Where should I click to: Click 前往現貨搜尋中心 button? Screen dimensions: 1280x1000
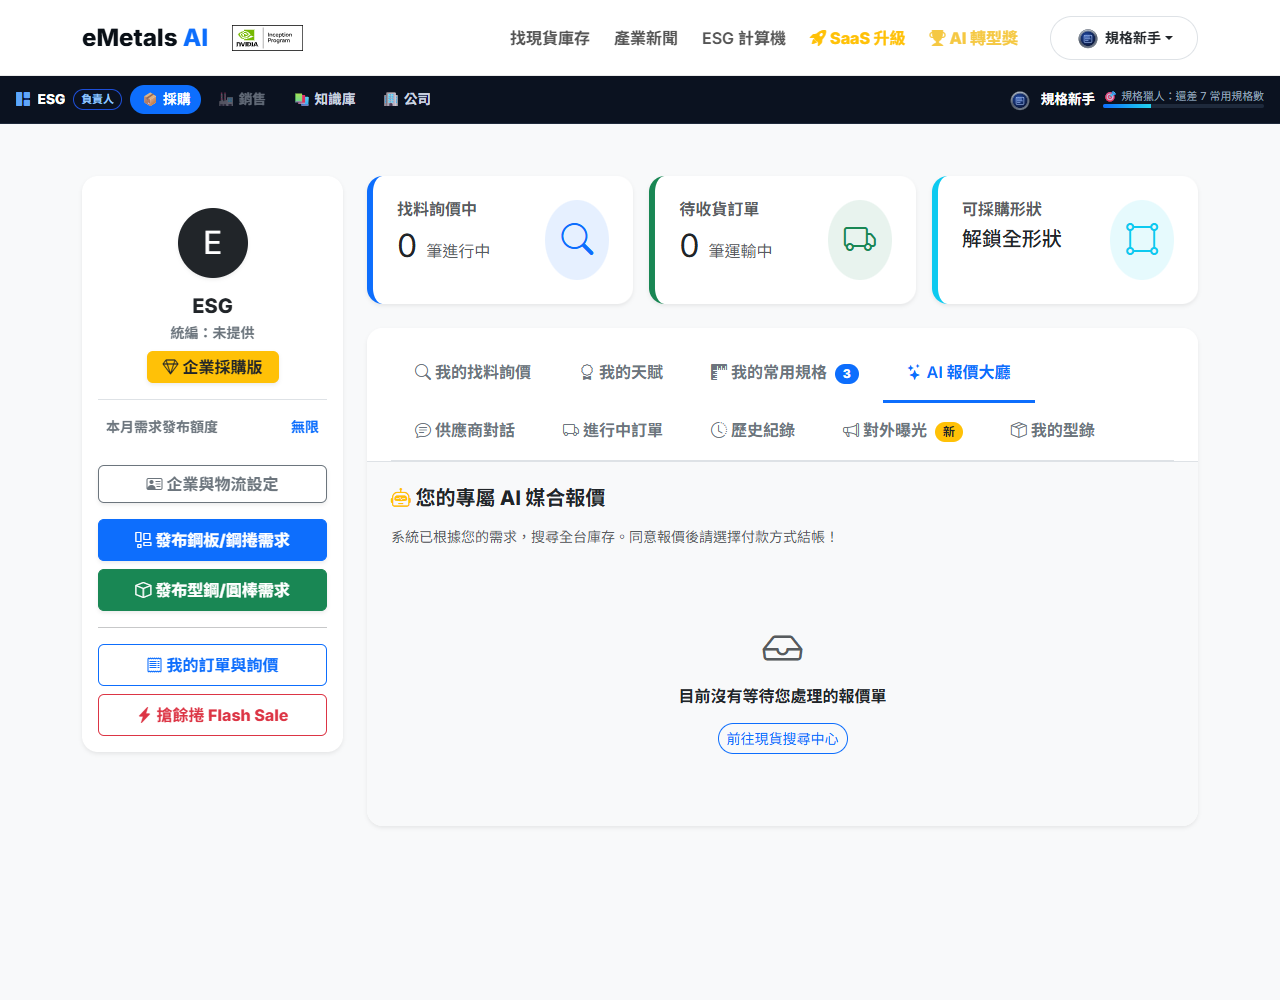tap(783, 739)
